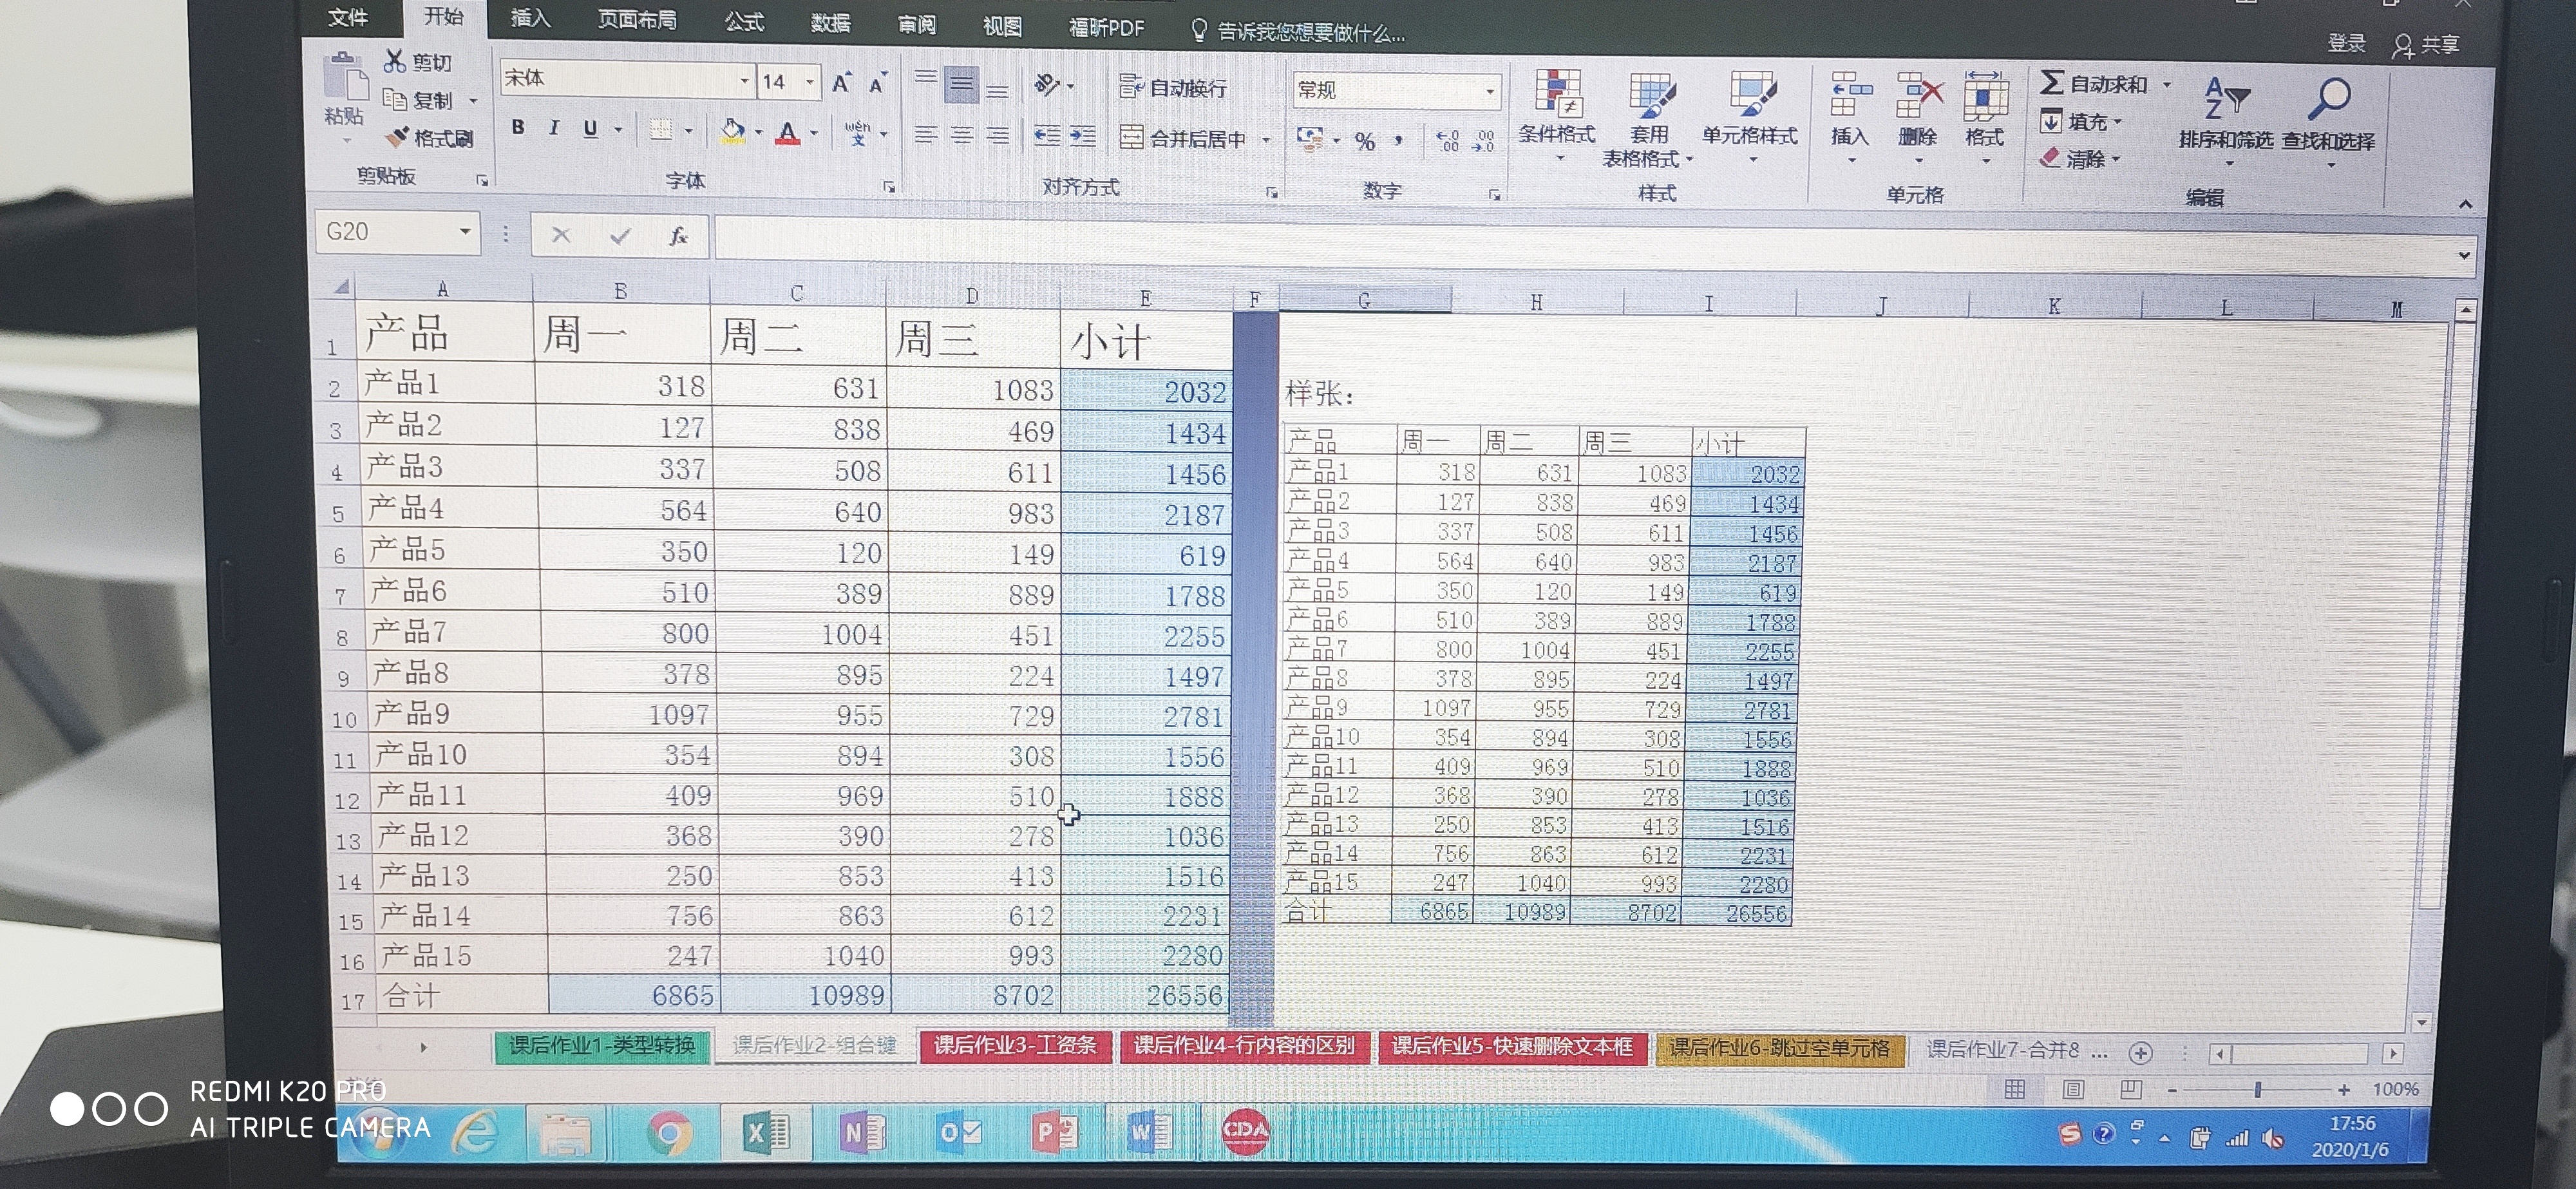Open the font name dropdown

744,80
